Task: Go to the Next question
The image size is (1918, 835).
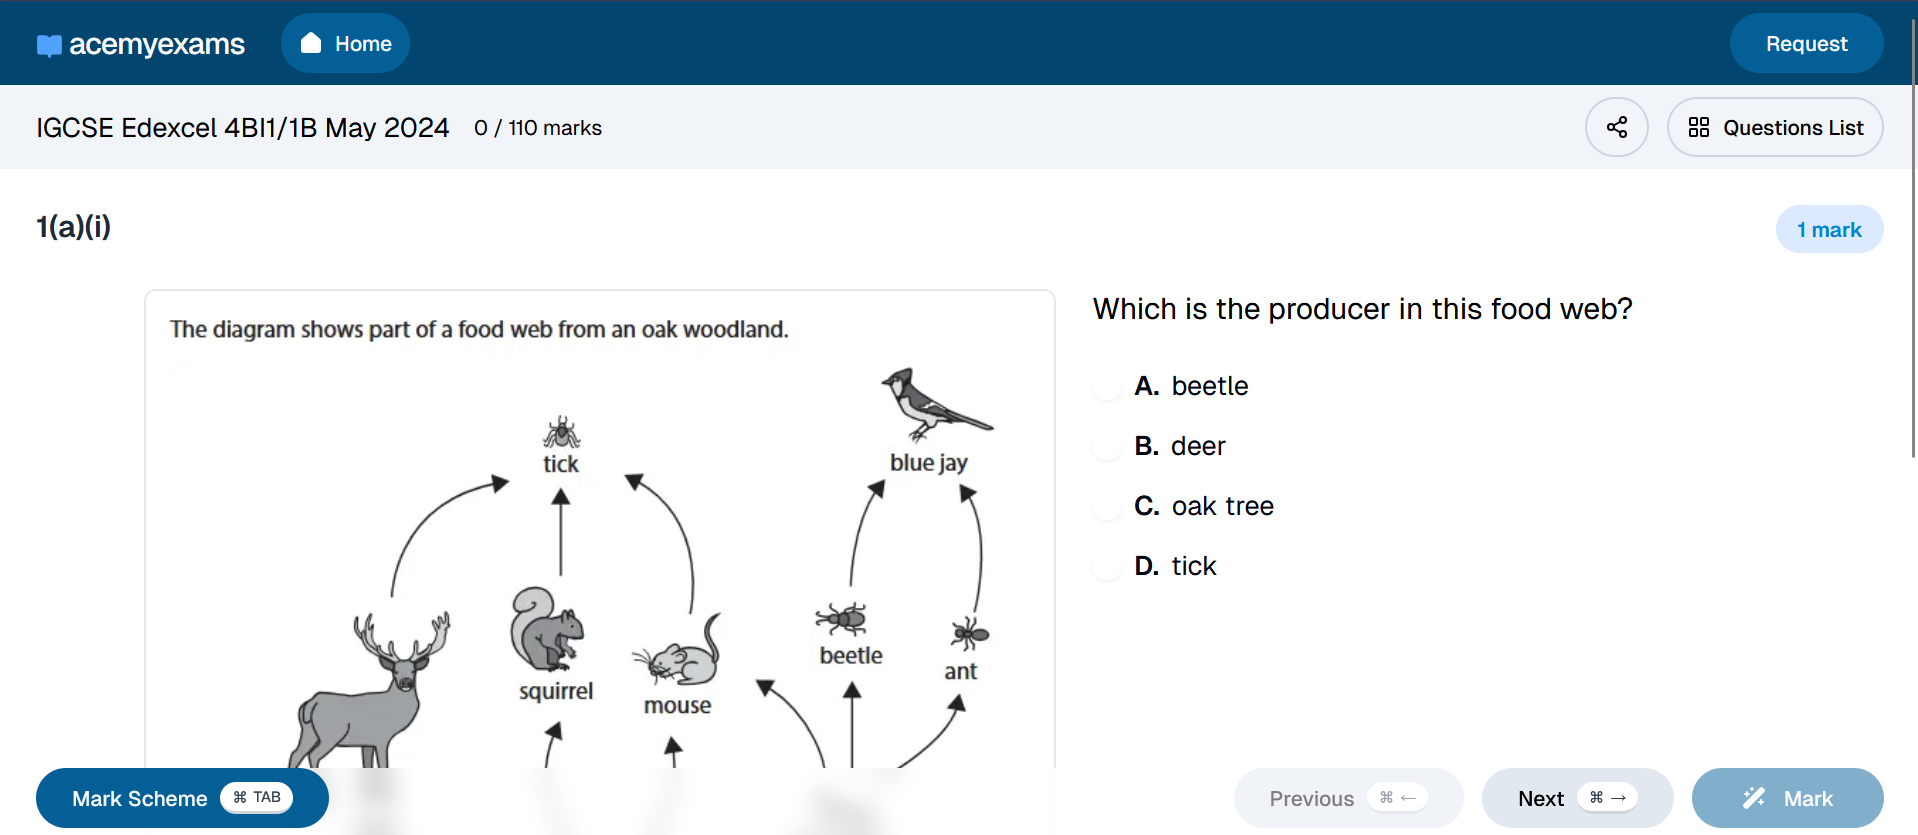Action: pos(1540,798)
